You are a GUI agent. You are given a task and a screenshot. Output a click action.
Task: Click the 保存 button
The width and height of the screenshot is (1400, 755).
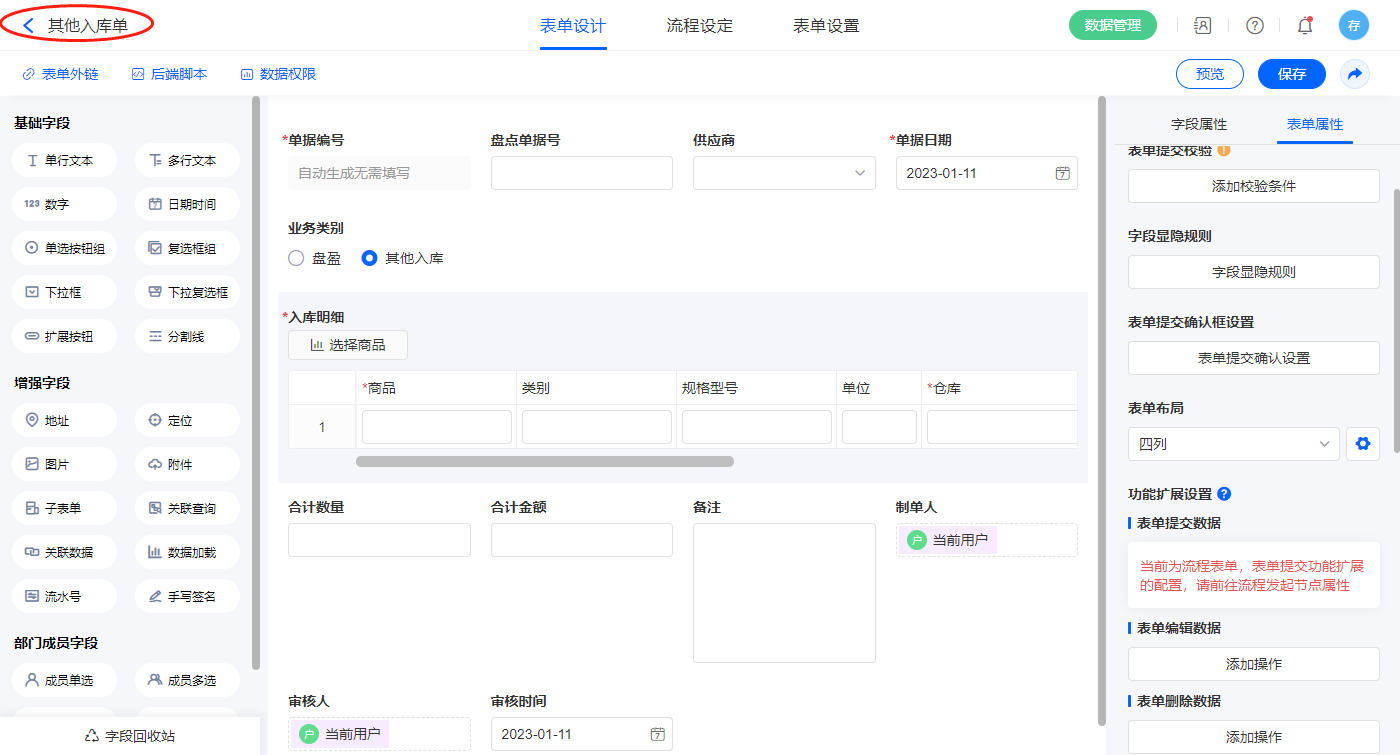click(1291, 74)
